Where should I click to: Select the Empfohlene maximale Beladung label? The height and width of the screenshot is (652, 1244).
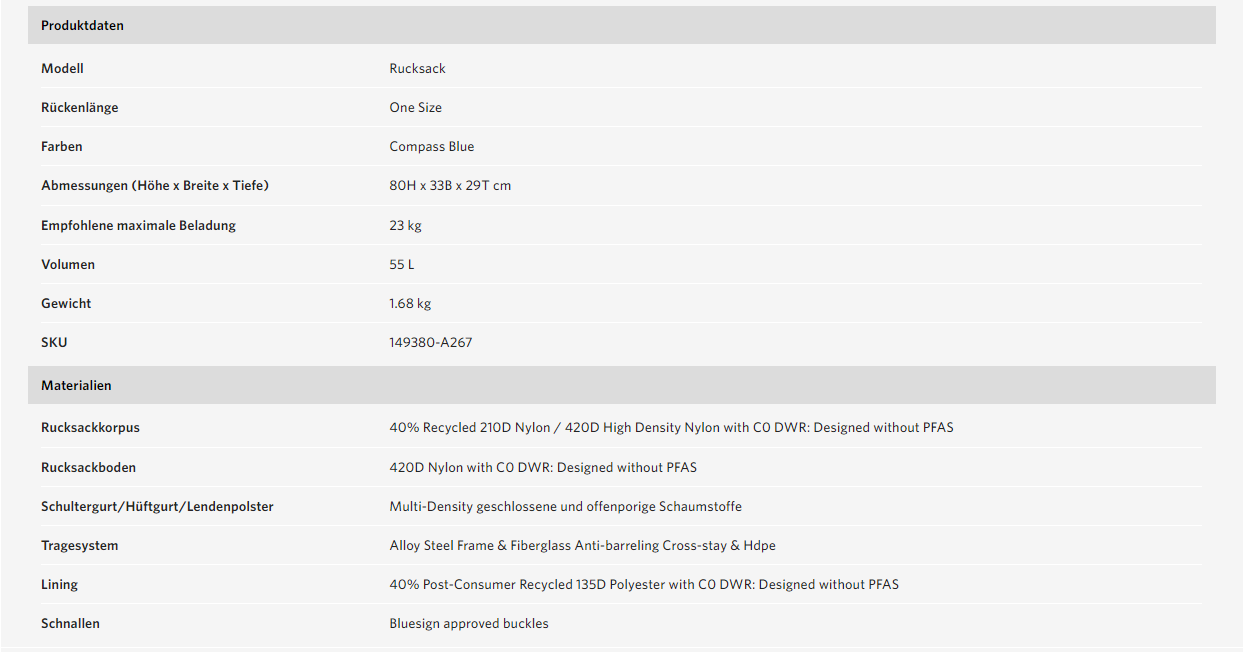click(138, 225)
